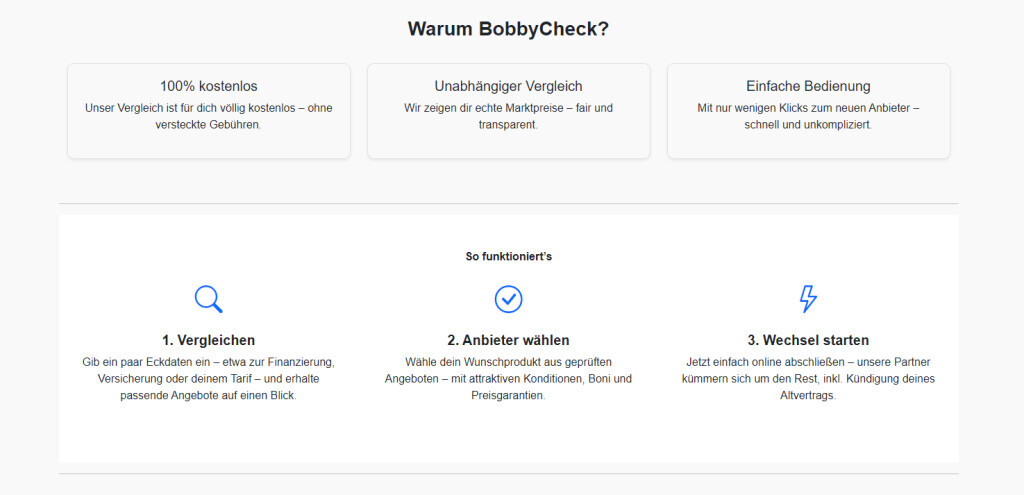This screenshot has height=495, width=1024.
Task: Click the 'schnell und unkompliziert' card text
Action: [x=808, y=116]
